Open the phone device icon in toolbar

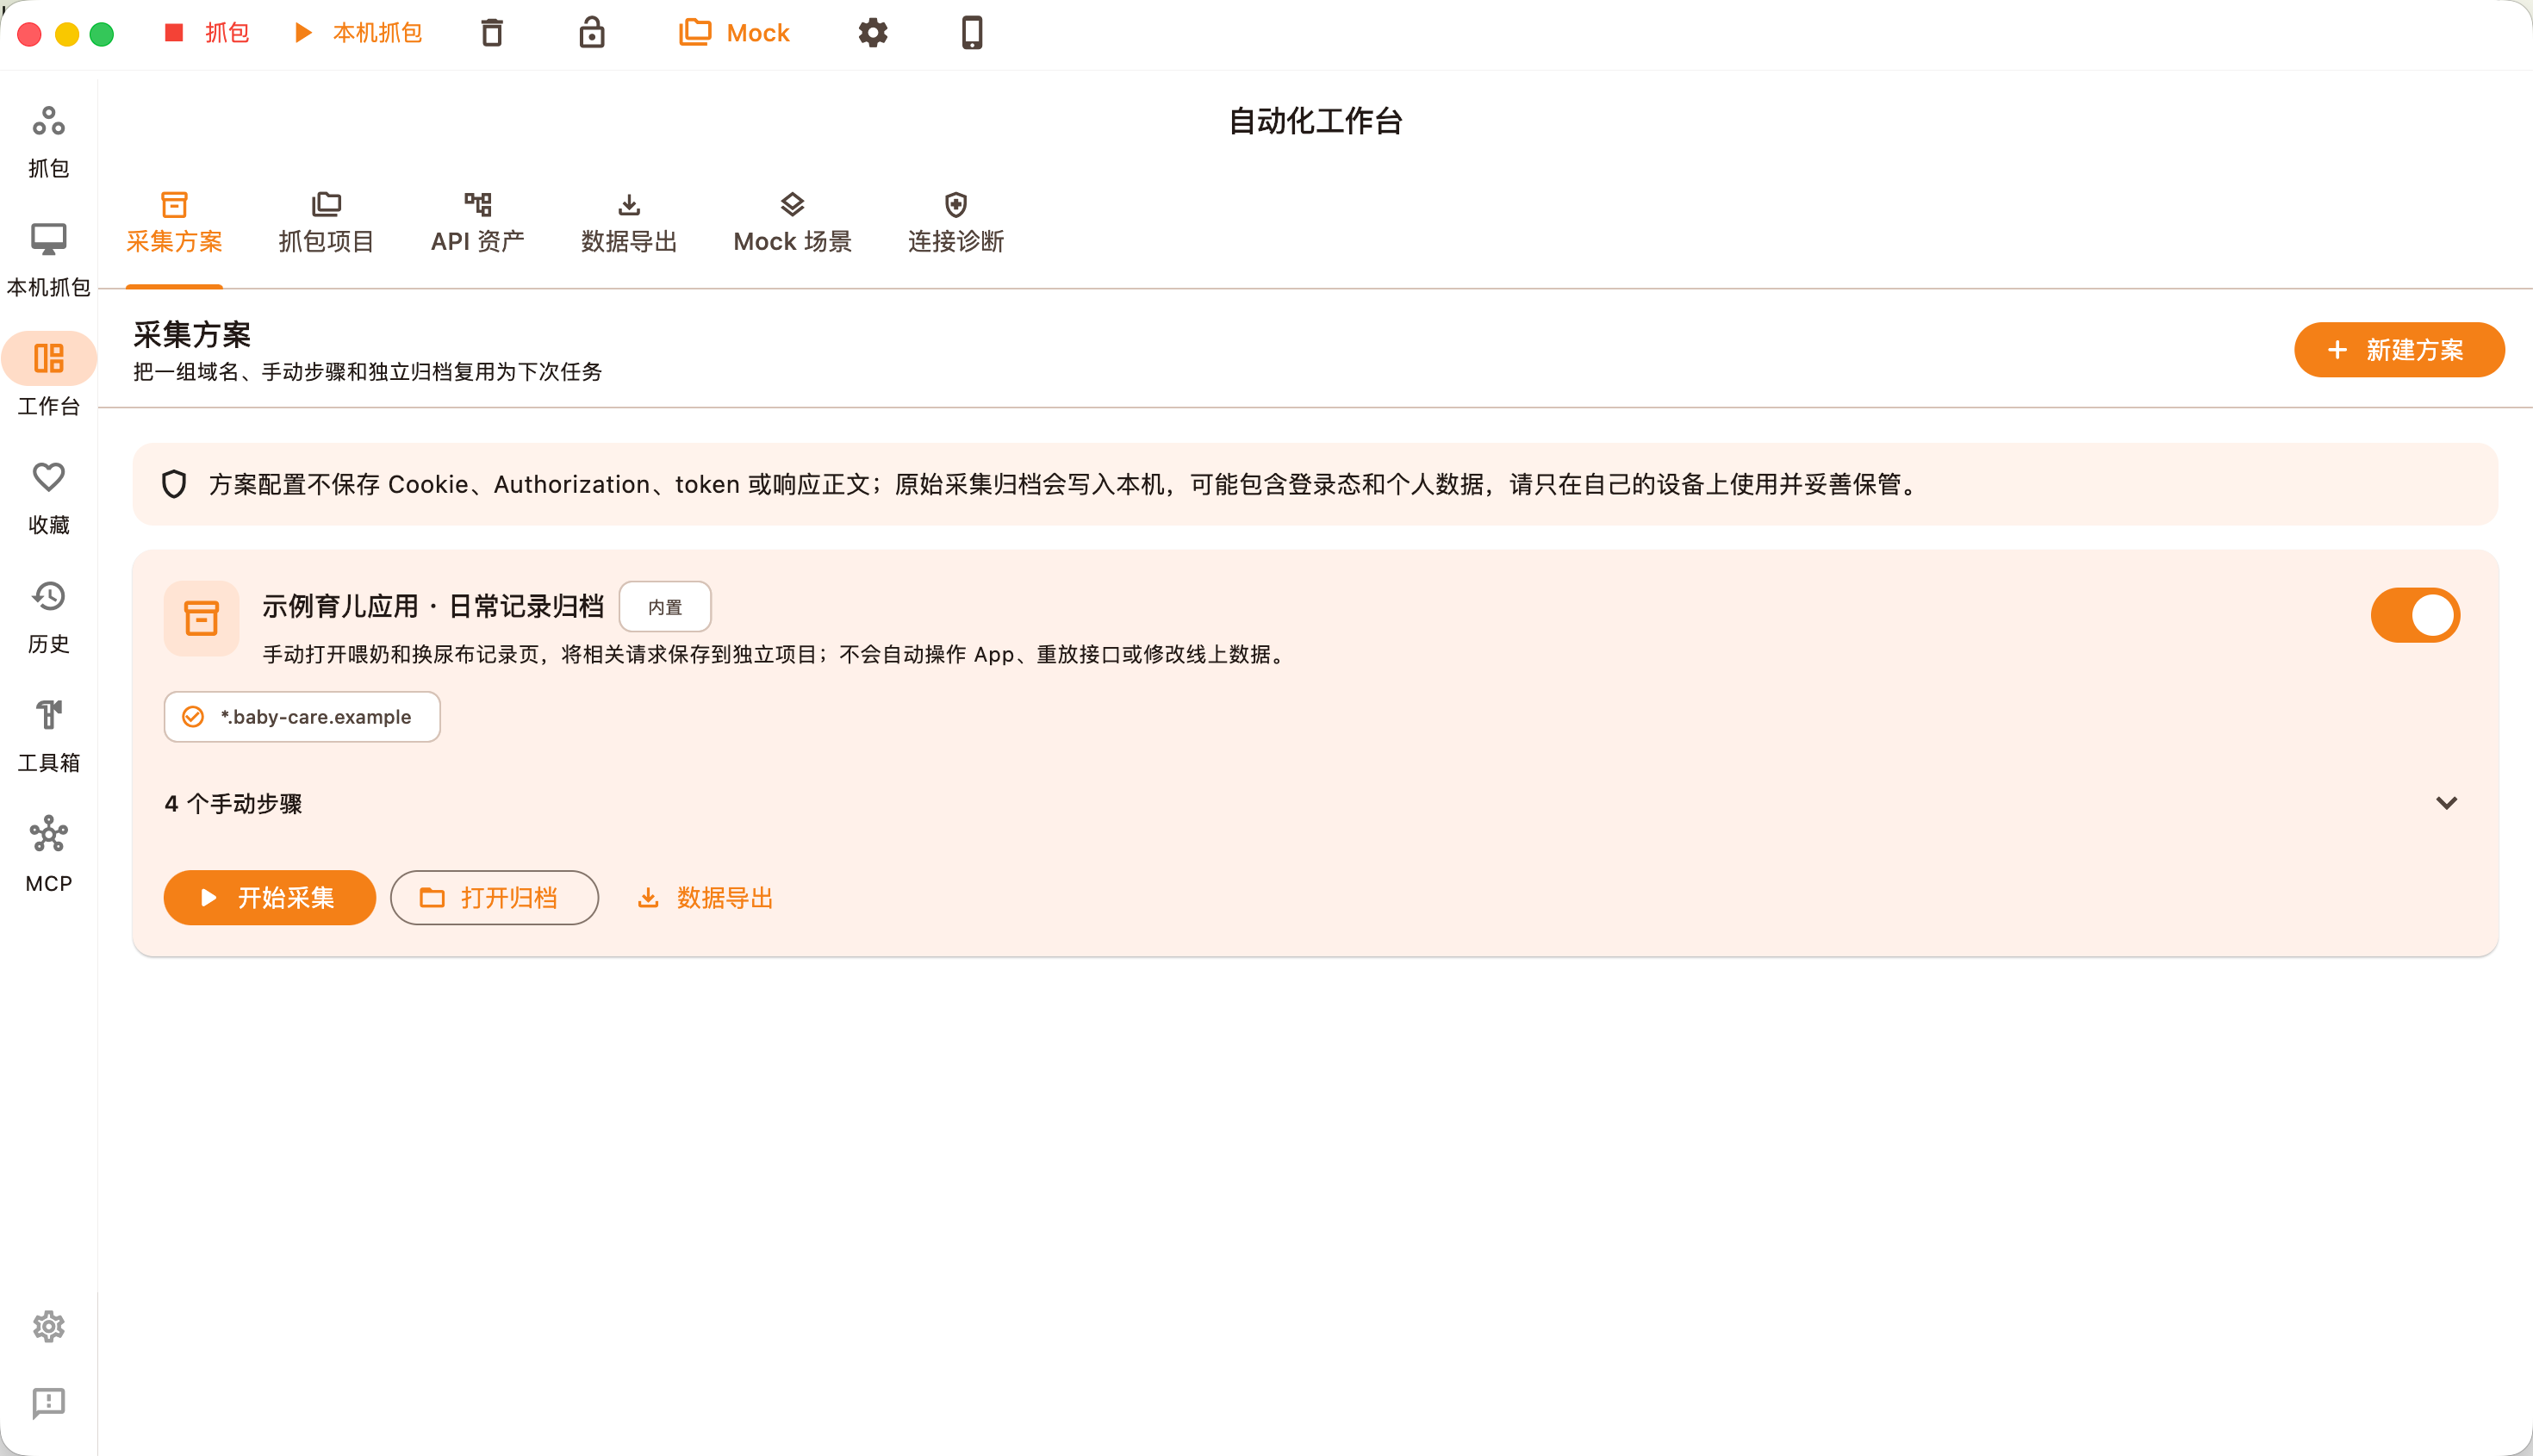click(972, 33)
